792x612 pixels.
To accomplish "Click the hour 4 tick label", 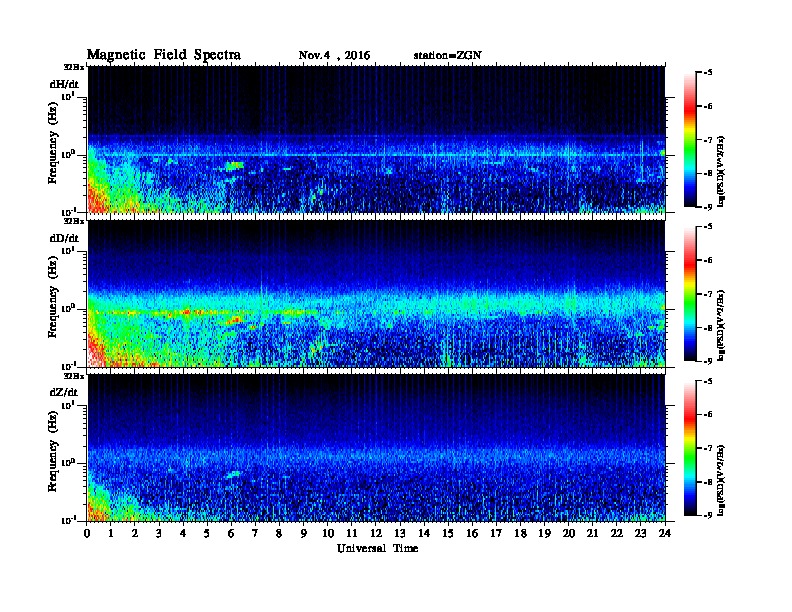I will coord(183,533).
